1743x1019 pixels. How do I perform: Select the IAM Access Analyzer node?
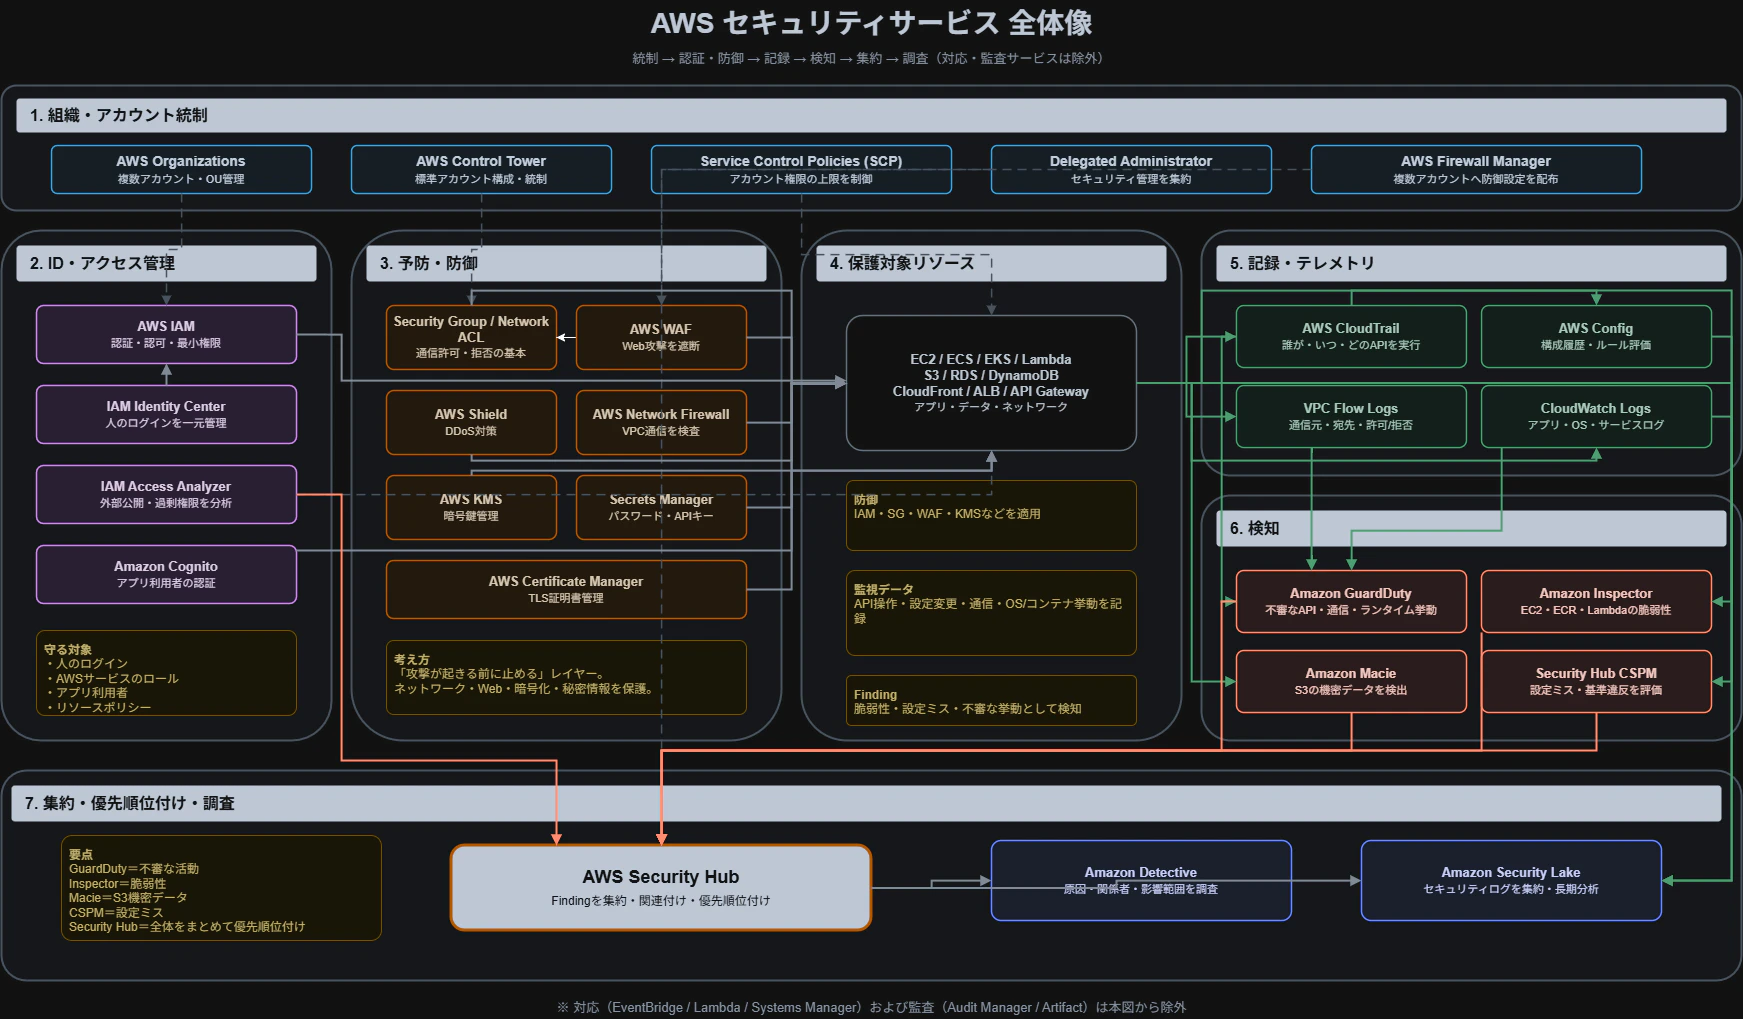[166, 494]
